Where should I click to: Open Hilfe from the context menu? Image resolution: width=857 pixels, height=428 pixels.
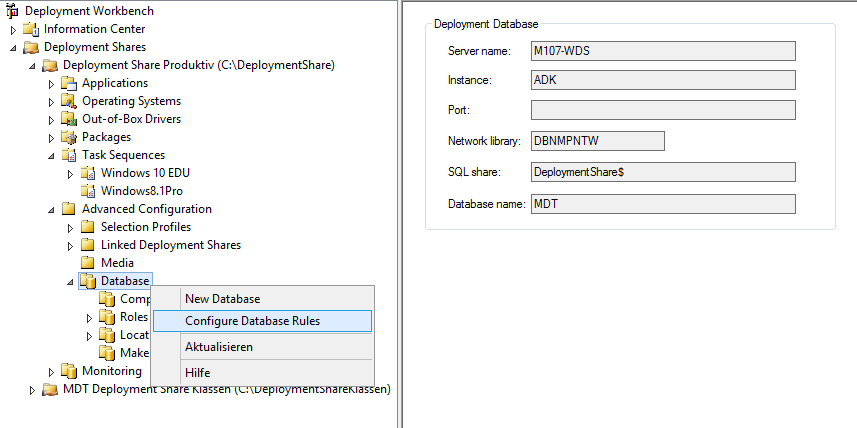click(197, 373)
